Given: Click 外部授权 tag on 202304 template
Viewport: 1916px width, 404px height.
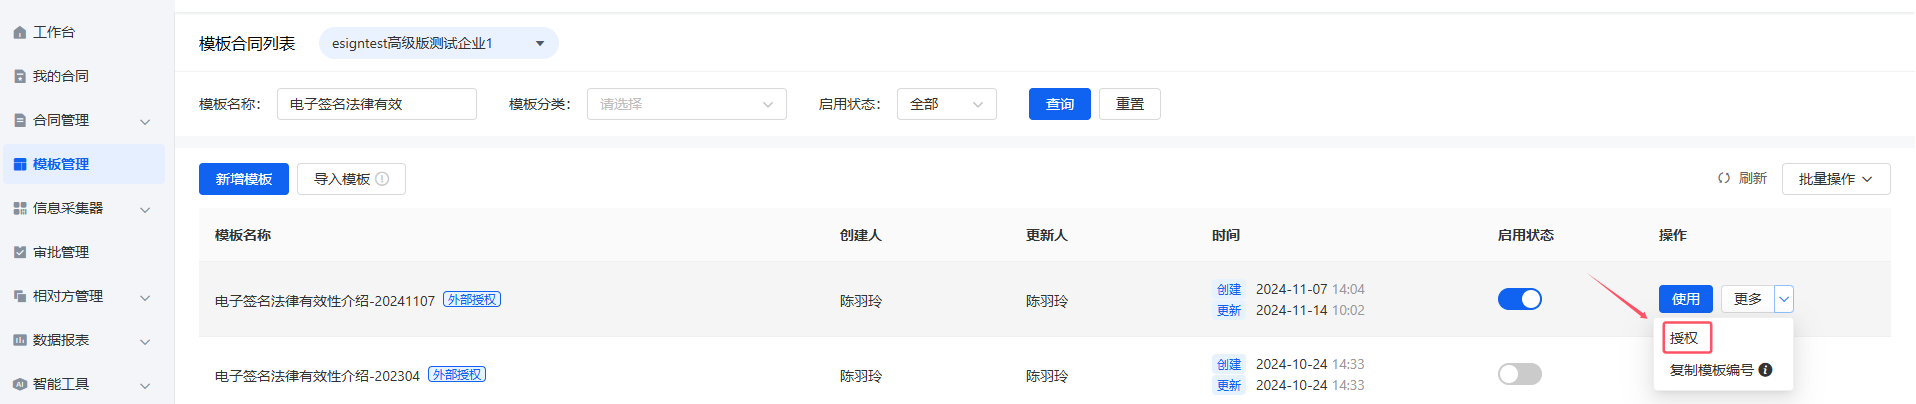Looking at the screenshot, I should pos(457,374).
